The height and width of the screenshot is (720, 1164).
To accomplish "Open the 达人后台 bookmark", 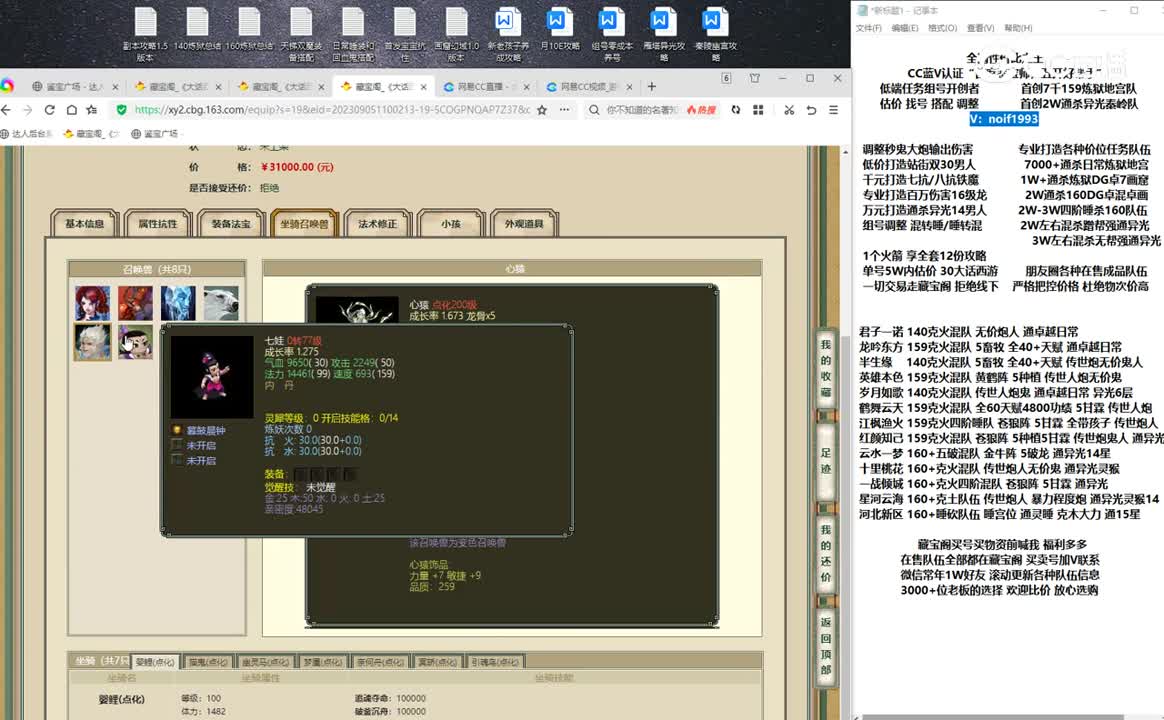I will coord(27,134).
